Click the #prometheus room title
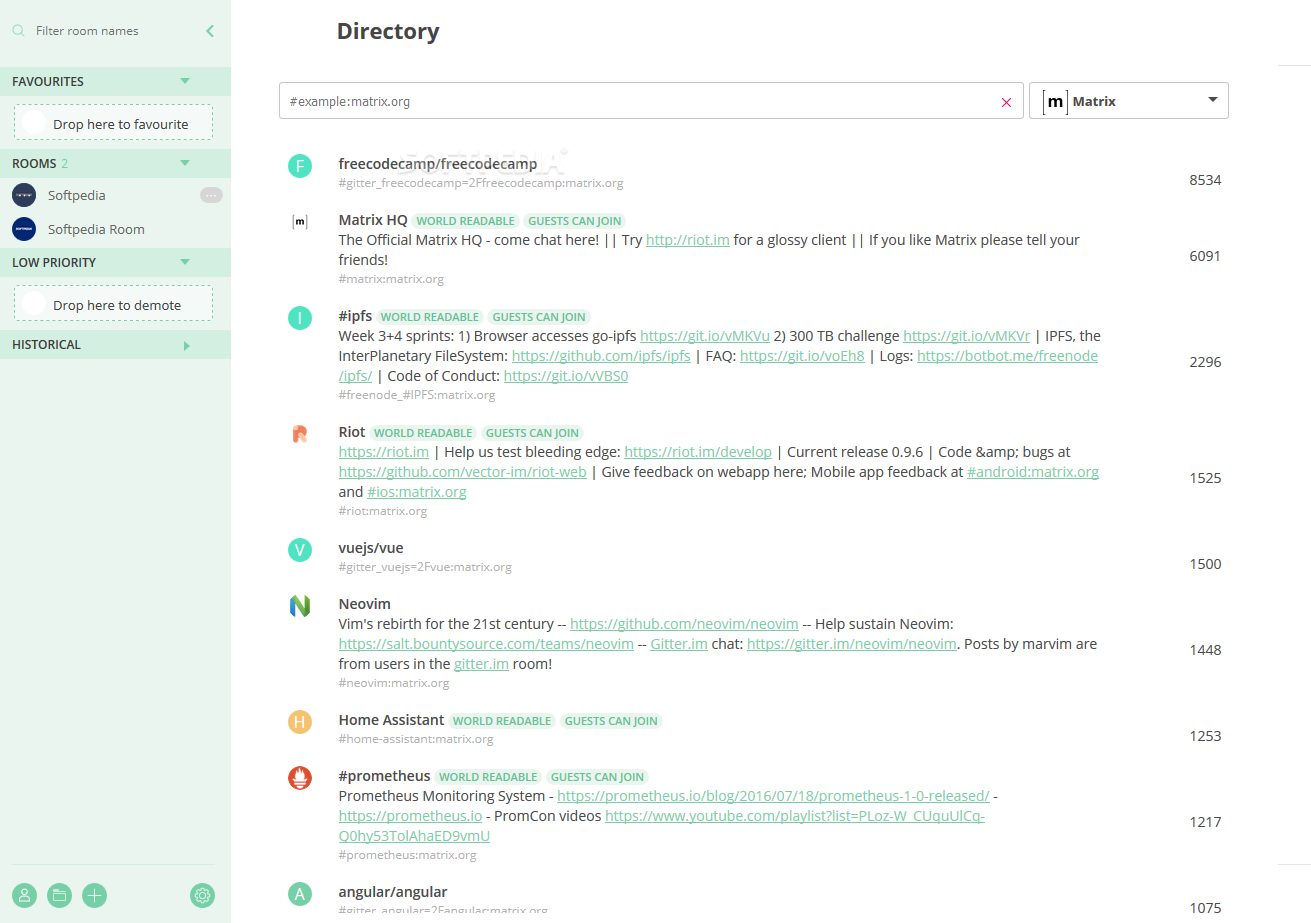 [385, 776]
